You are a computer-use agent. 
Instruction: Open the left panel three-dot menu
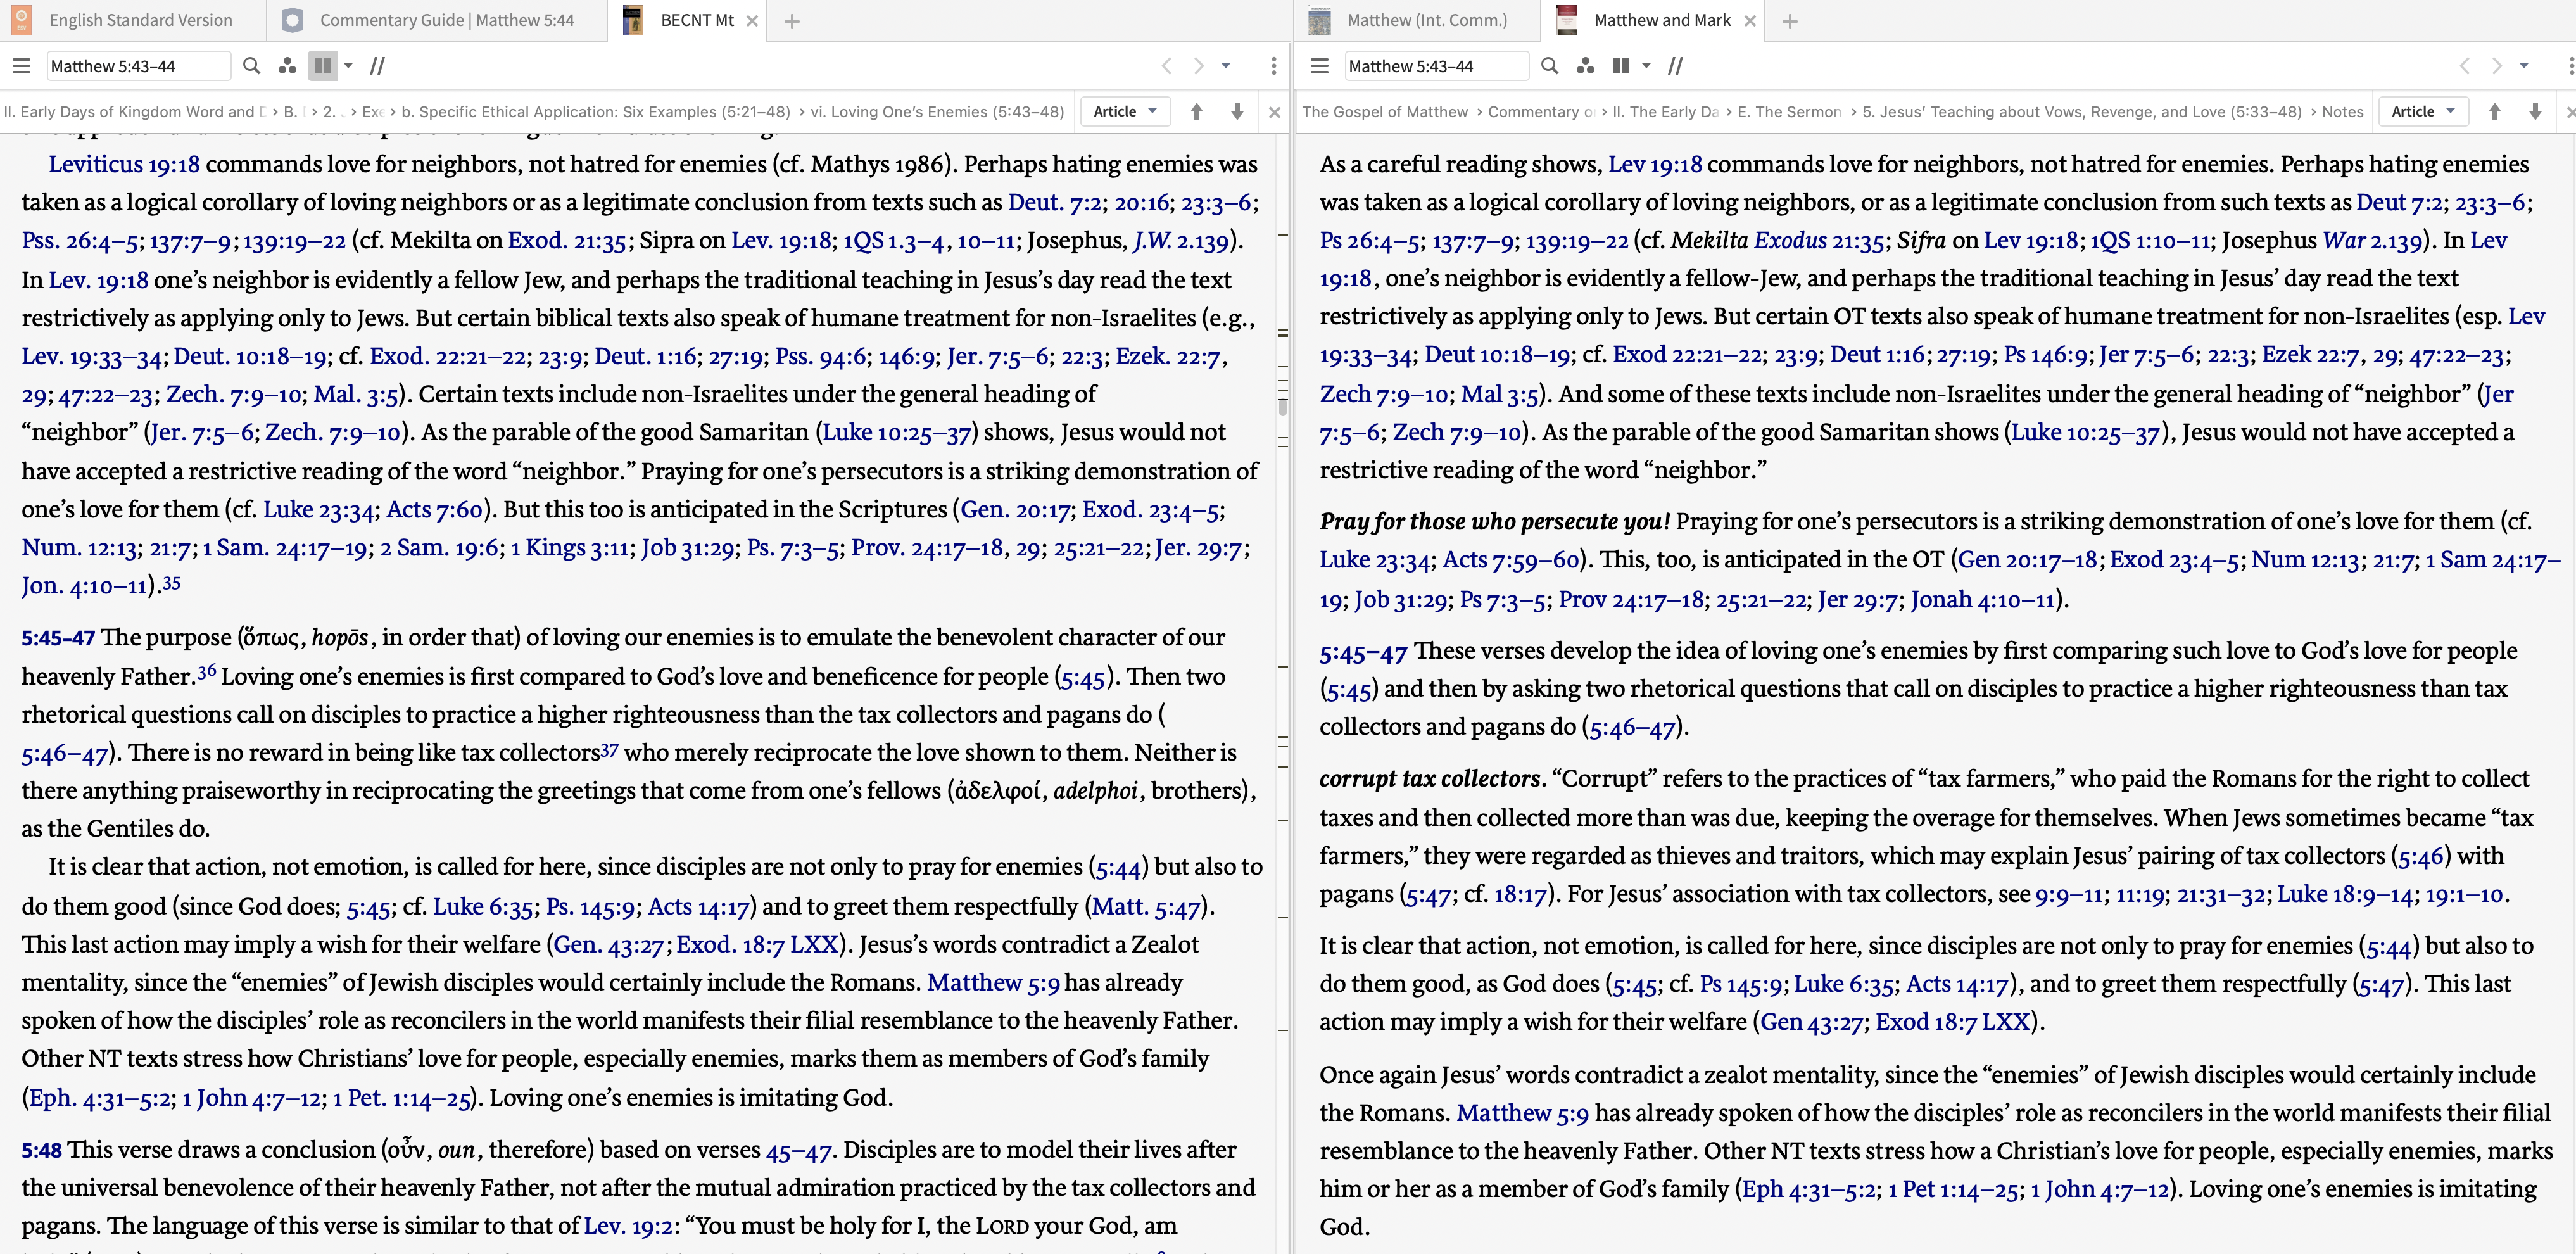coord(1273,66)
